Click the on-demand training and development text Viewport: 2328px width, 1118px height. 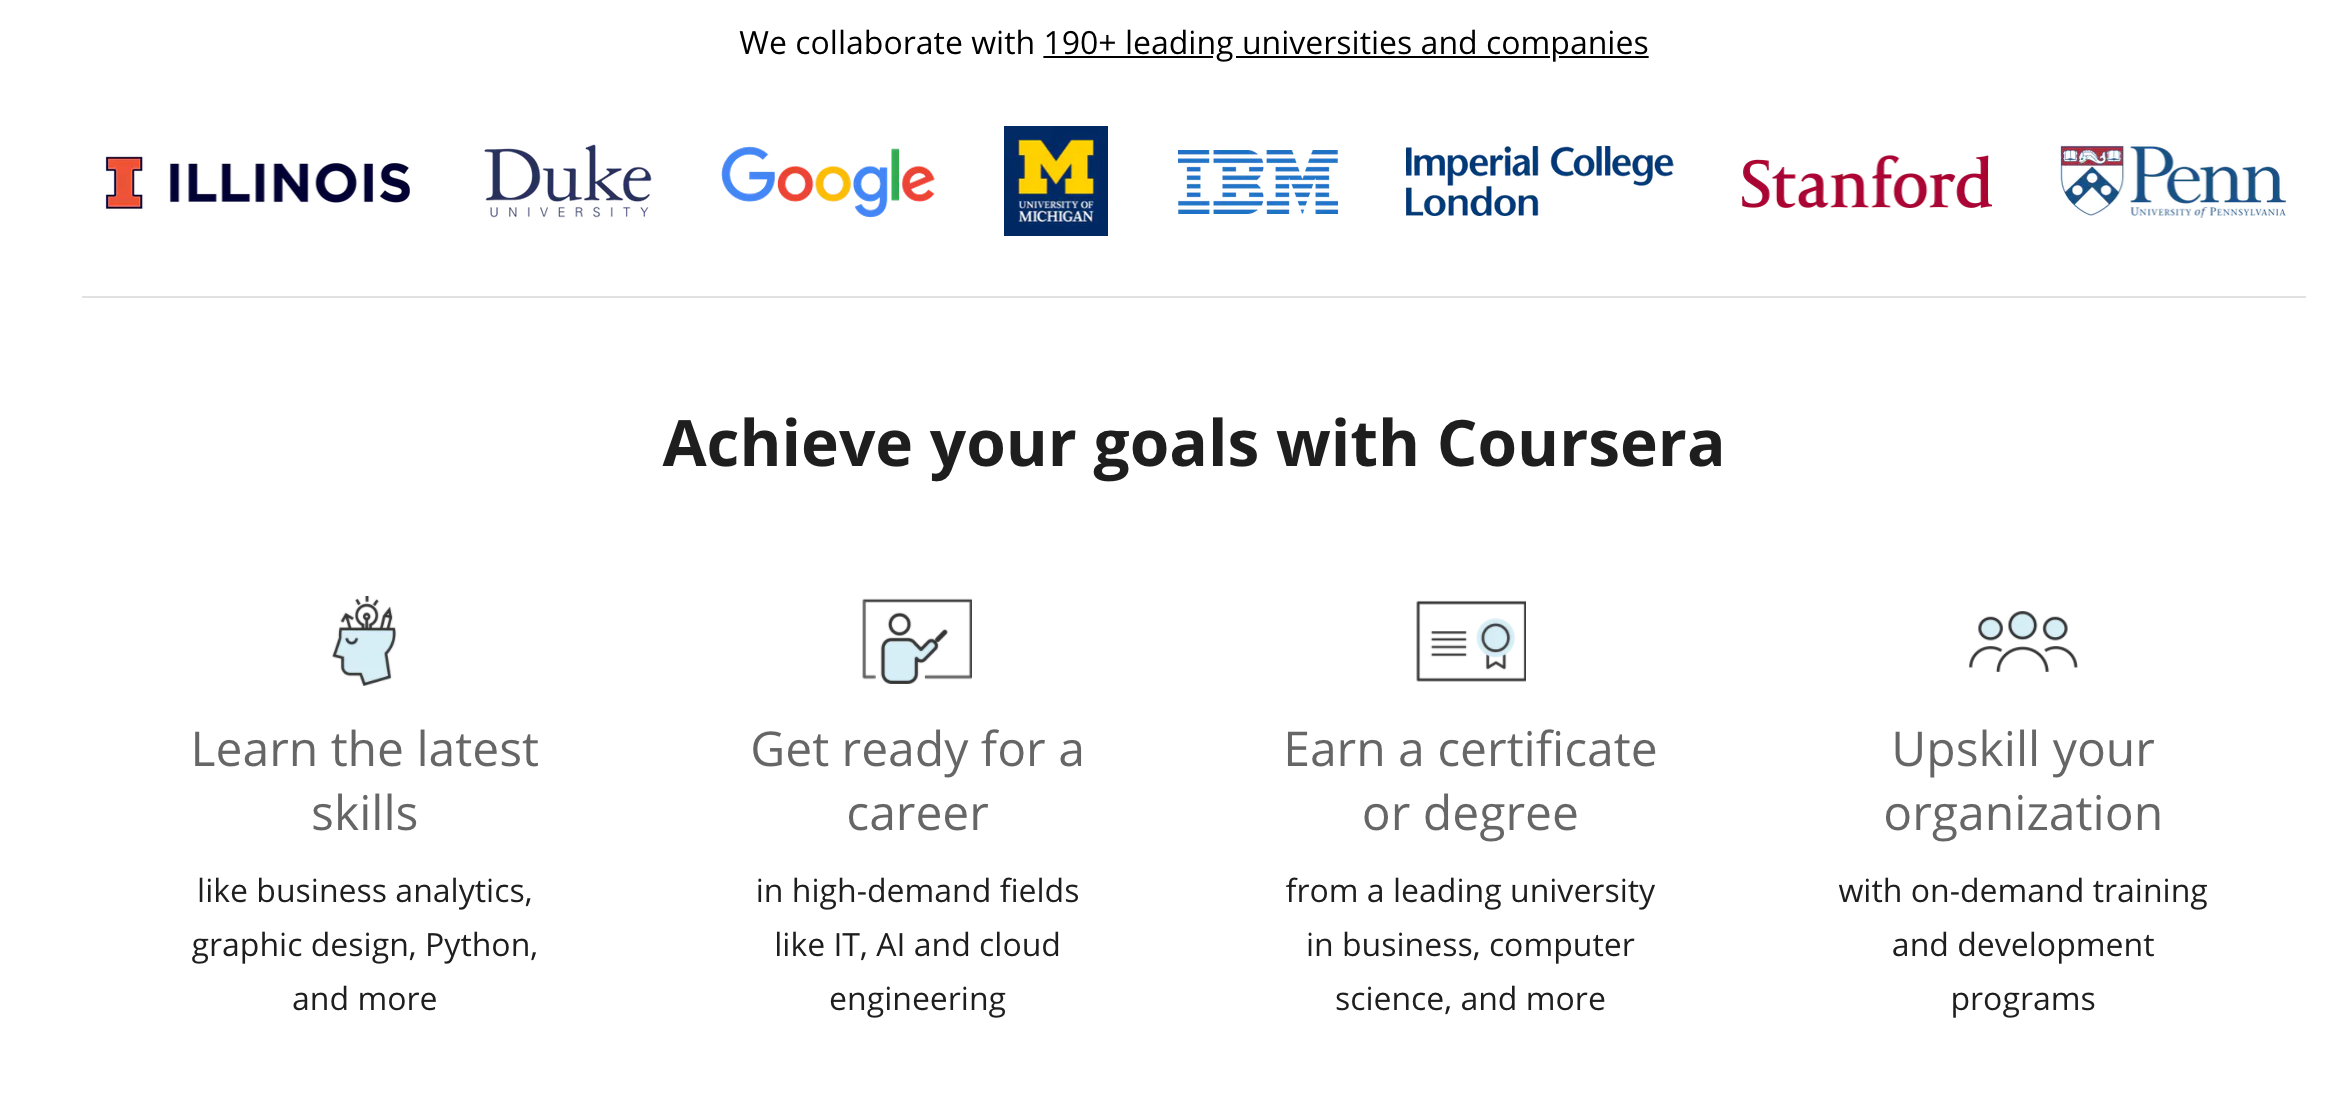[x=2022, y=944]
